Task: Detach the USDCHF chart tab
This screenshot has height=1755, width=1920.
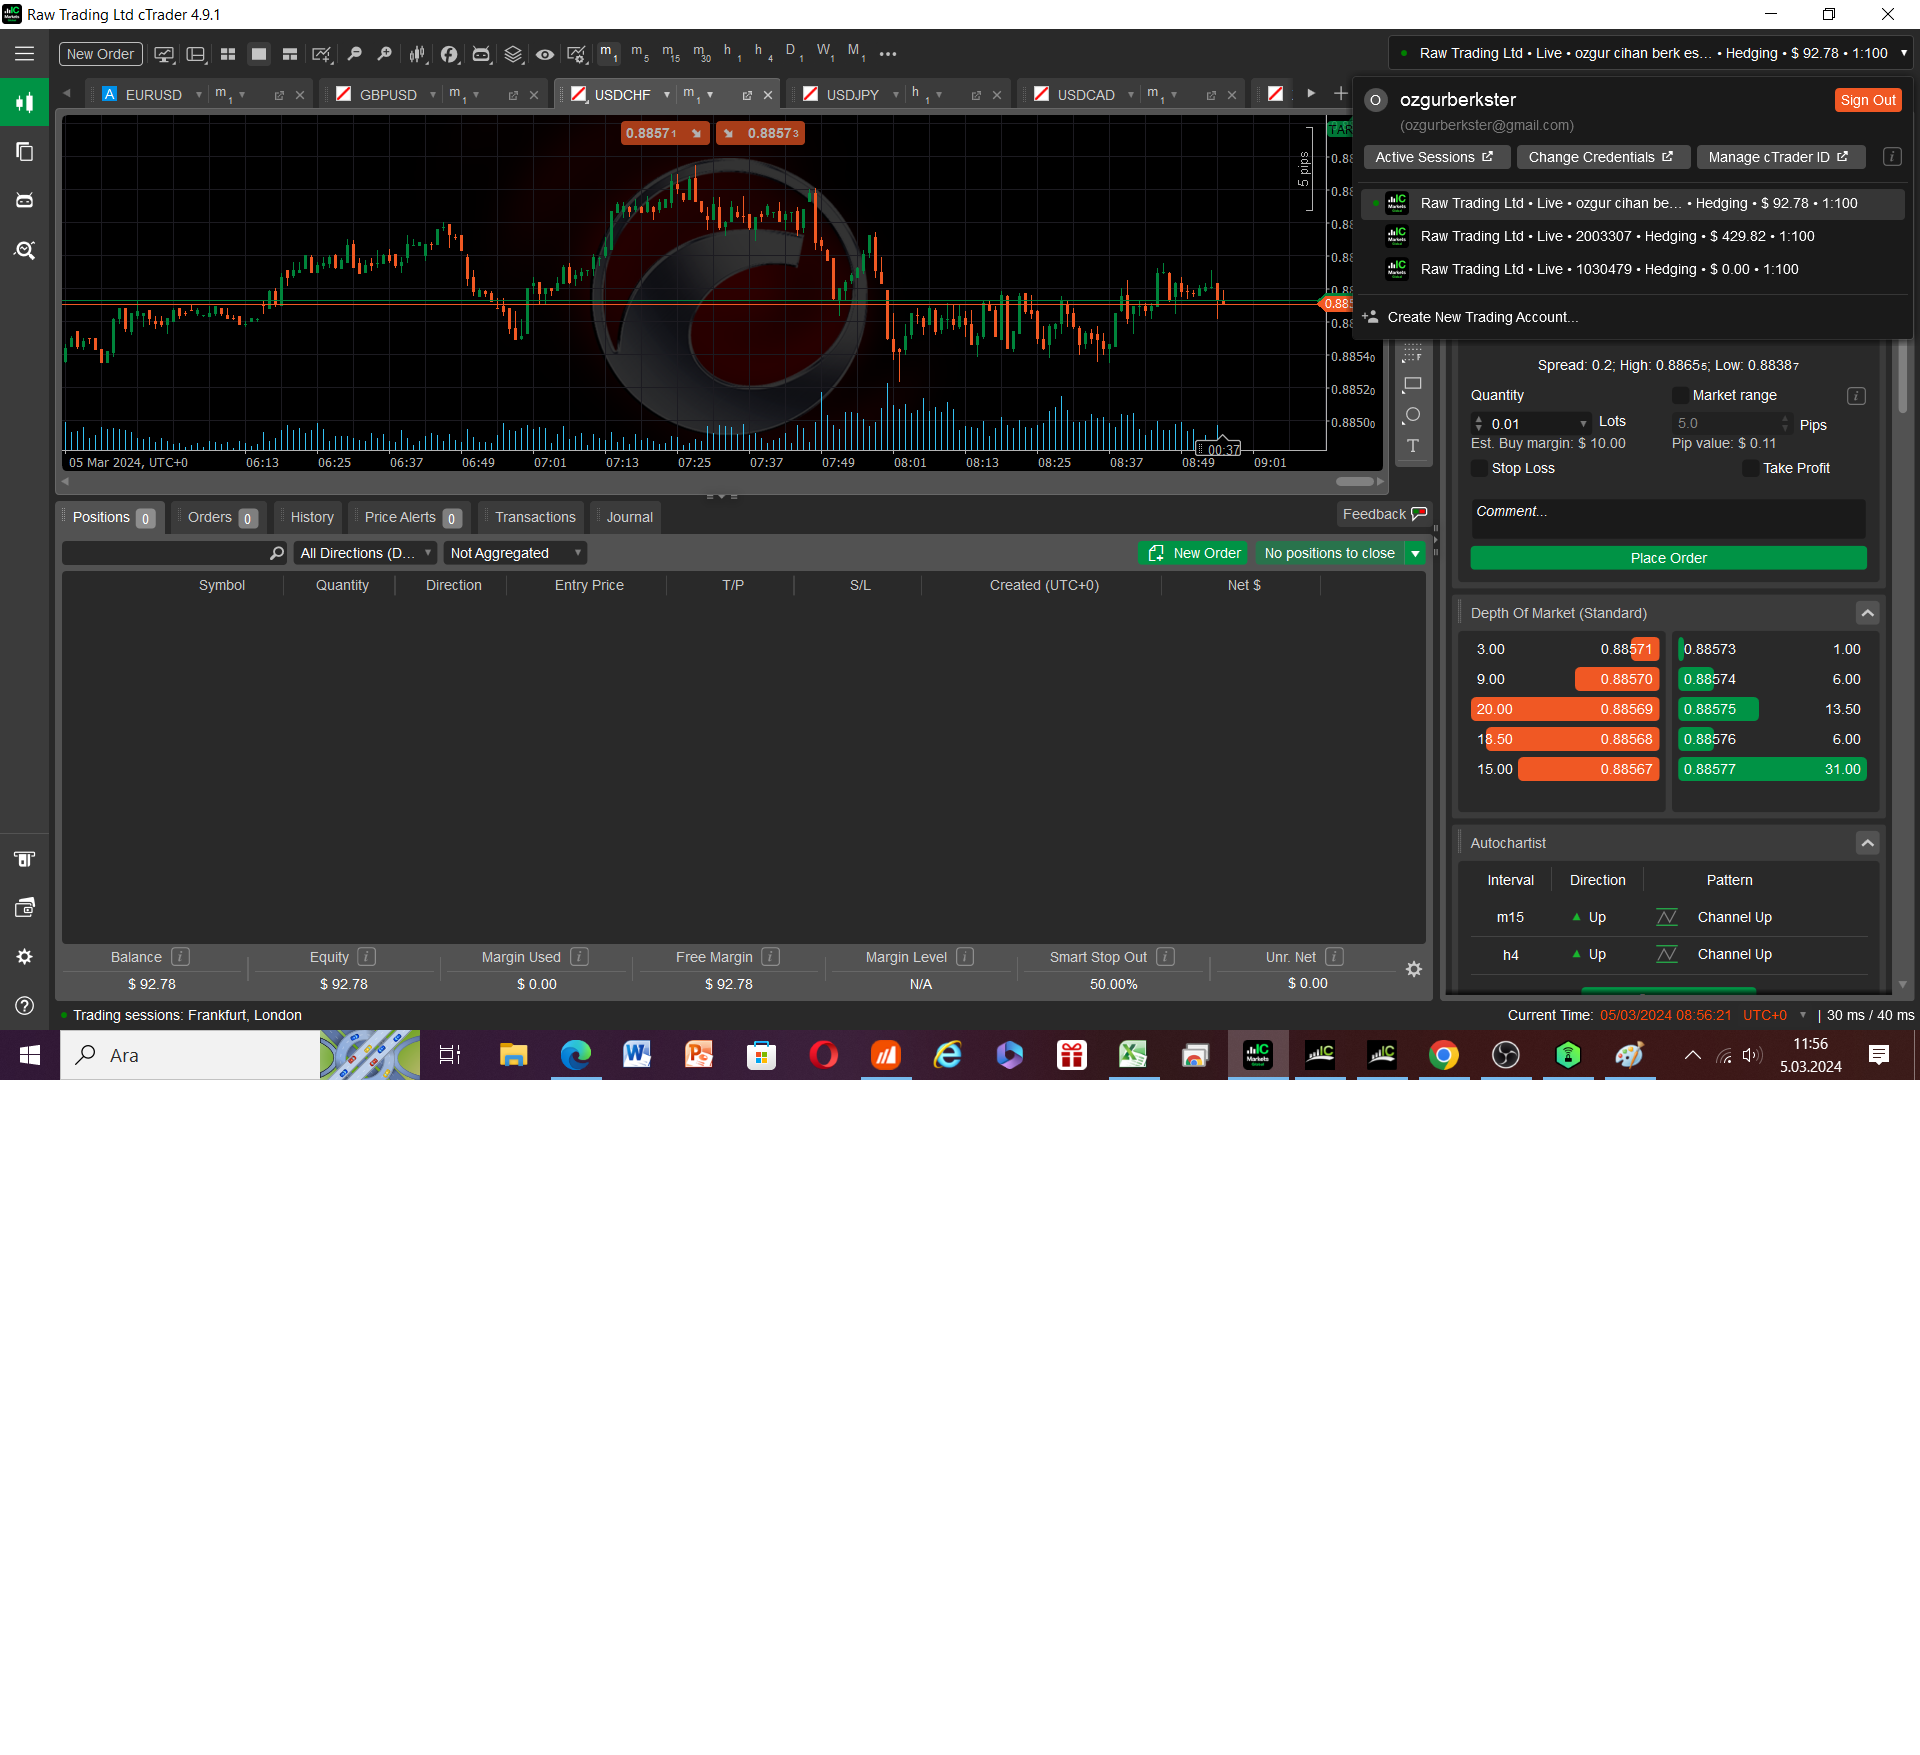Action: (x=747, y=95)
